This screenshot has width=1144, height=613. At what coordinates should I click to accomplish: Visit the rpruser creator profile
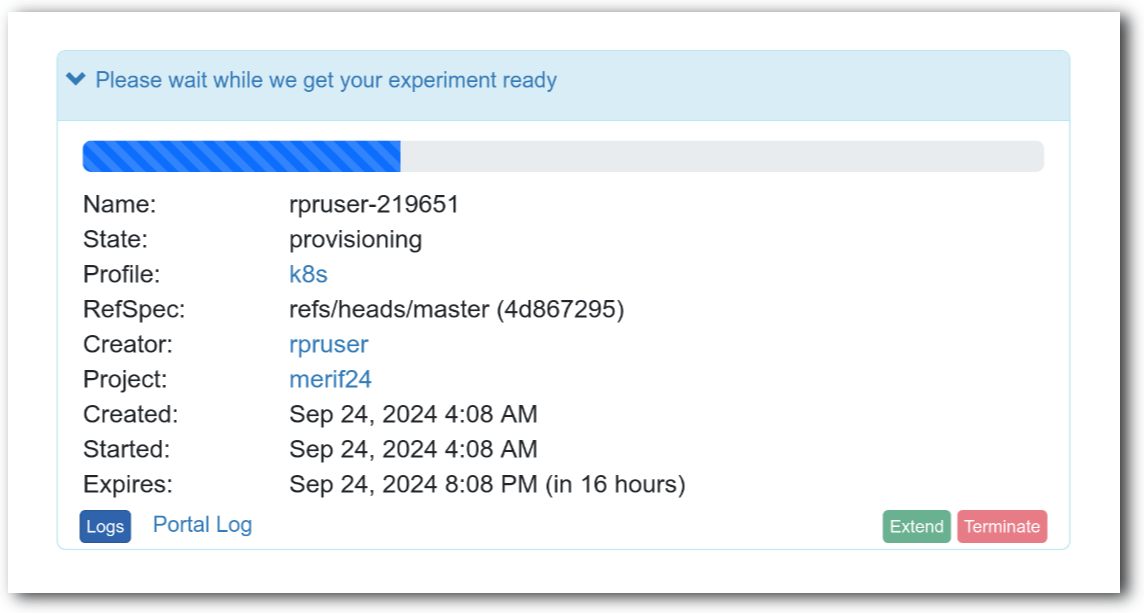(x=328, y=344)
